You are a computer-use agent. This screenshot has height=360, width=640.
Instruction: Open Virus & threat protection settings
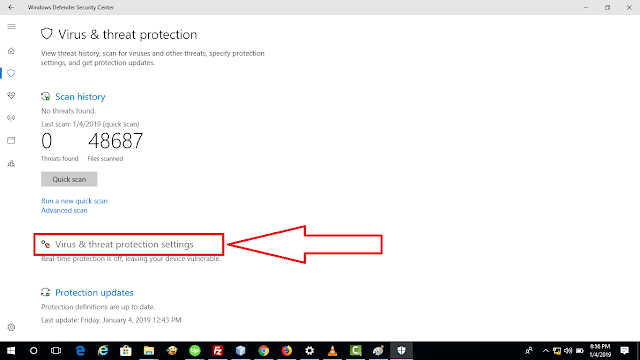point(124,244)
